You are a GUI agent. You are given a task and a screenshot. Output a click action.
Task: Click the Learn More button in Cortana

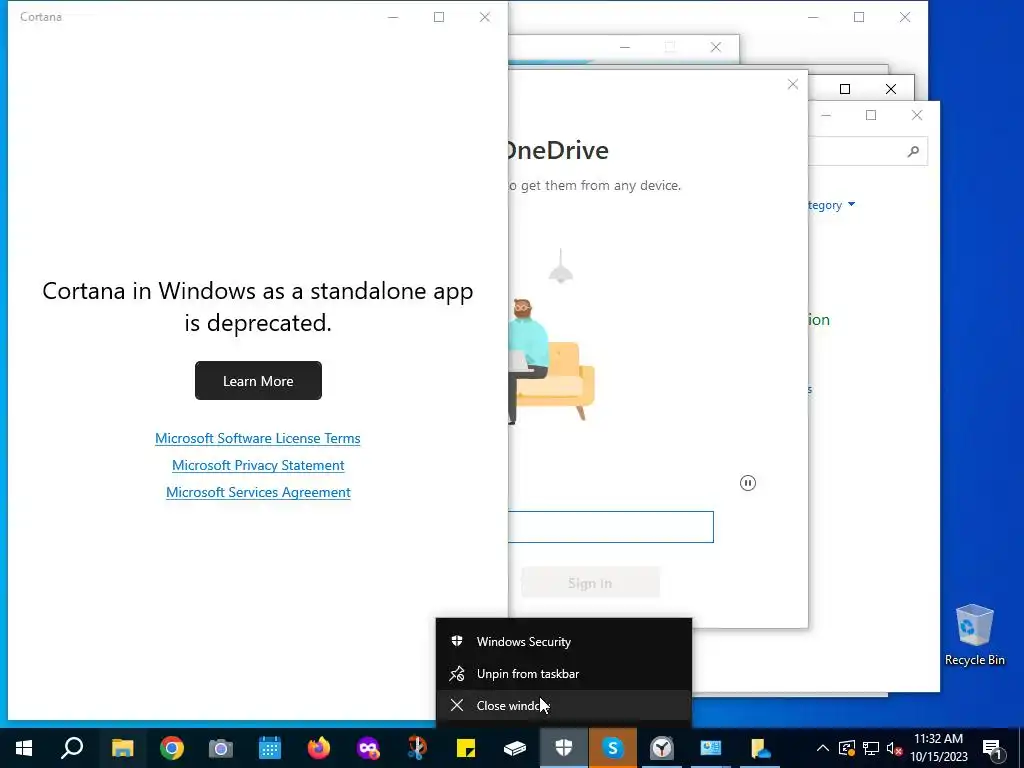click(x=258, y=381)
